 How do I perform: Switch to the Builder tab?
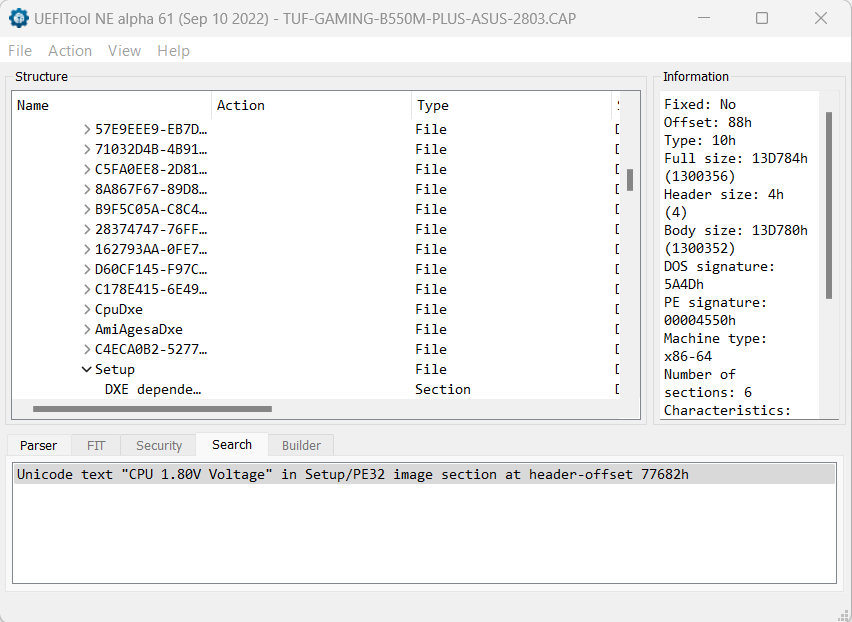point(301,445)
